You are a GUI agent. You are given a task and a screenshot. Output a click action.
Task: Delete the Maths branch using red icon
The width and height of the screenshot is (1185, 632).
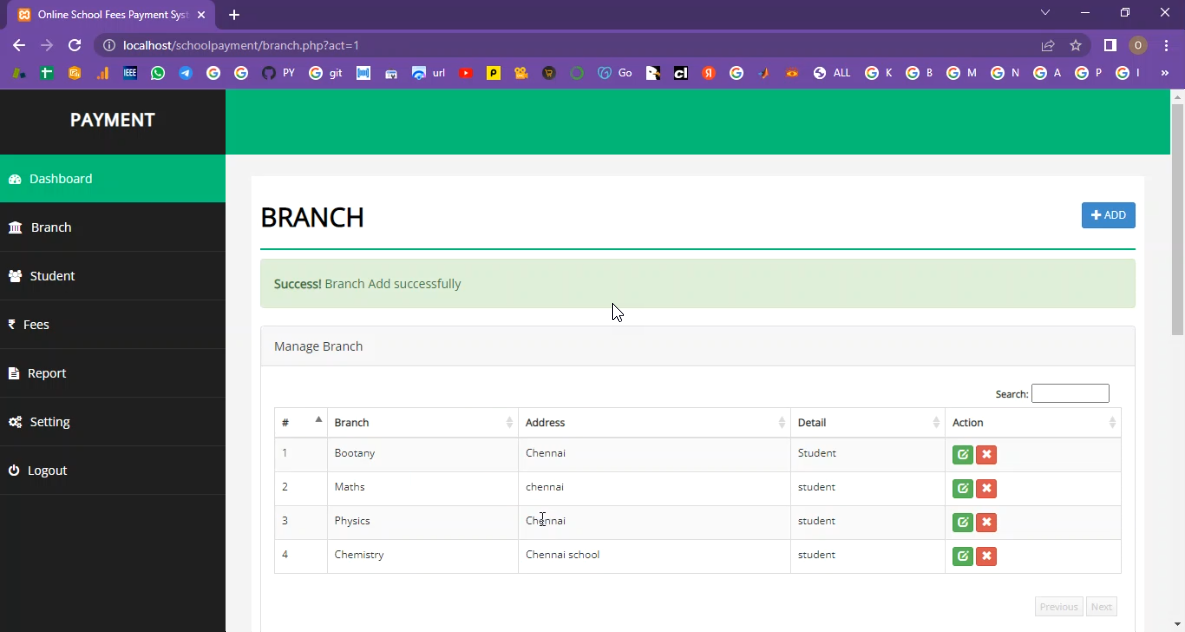(x=986, y=489)
